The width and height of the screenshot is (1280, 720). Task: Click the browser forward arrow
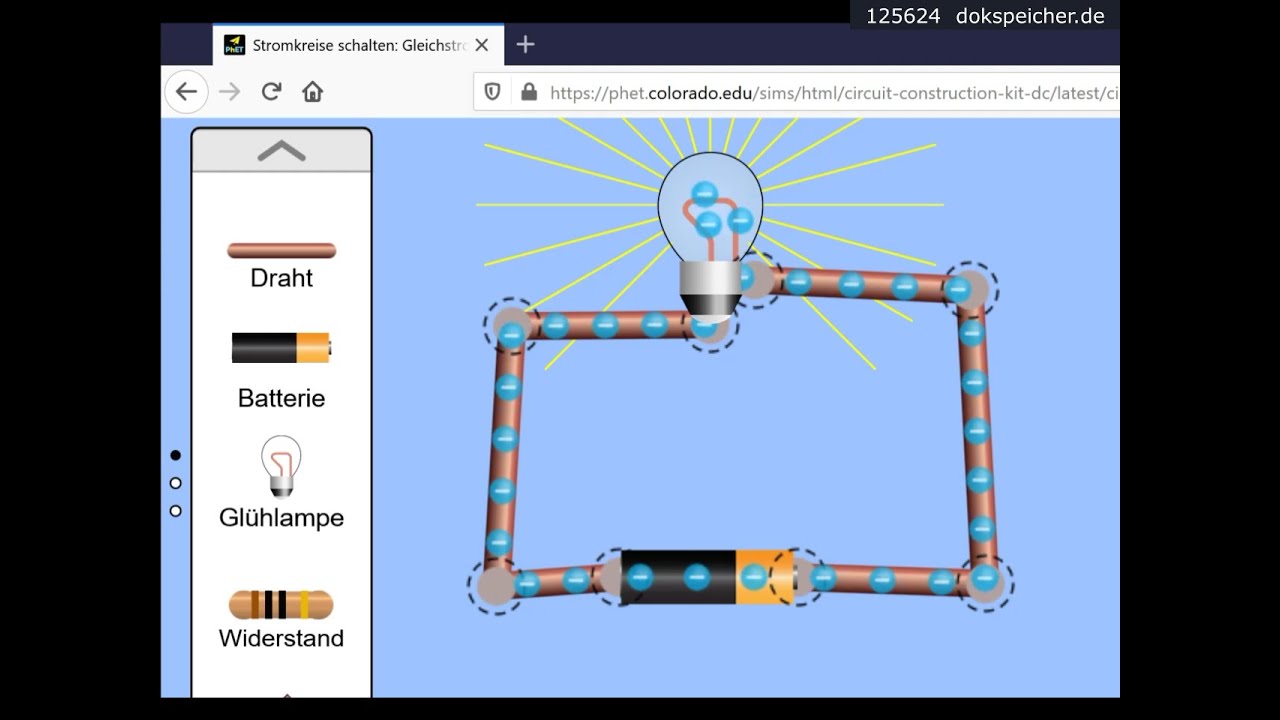tap(229, 92)
